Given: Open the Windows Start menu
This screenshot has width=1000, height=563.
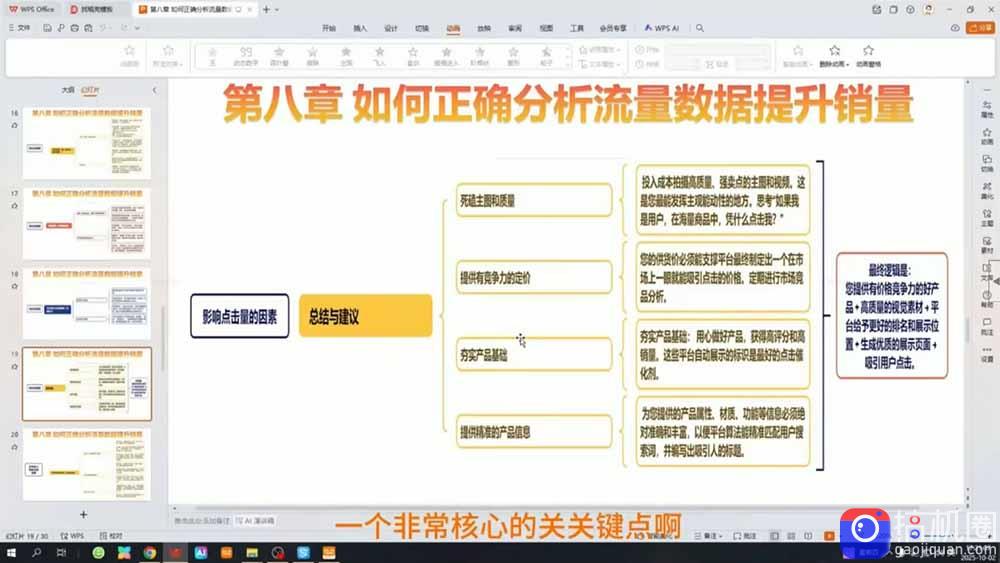Looking at the screenshot, I should [11, 553].
